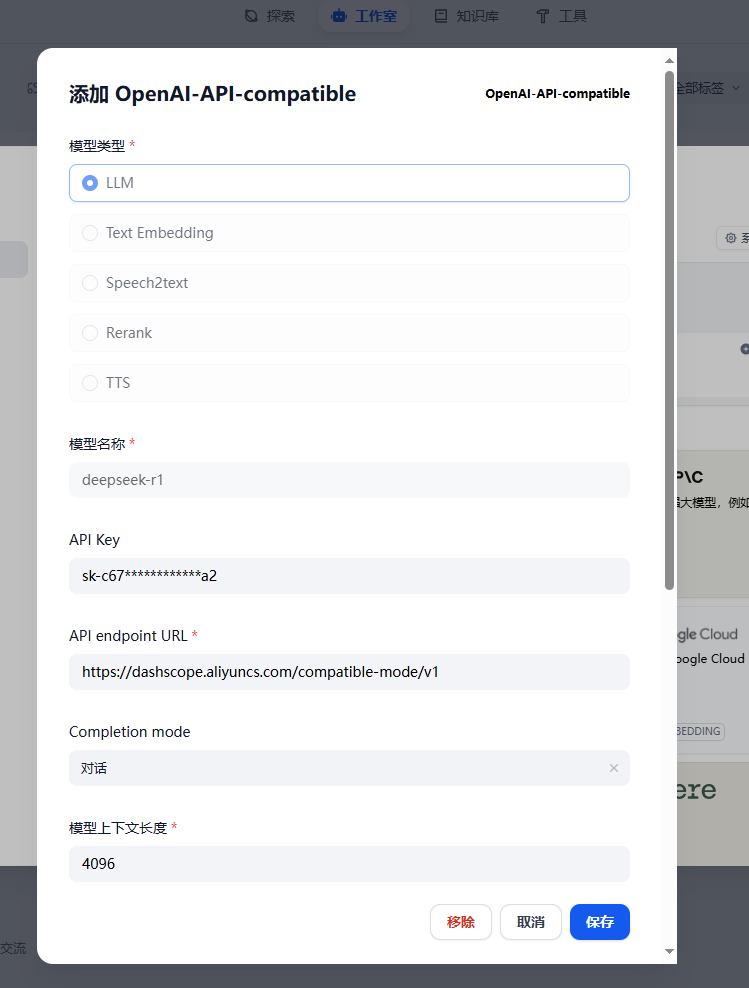Open the Completion mode dropdown showing 对话
Image resolution: width=749 pixels, height=988 pixels.
[x=340, y=768]
